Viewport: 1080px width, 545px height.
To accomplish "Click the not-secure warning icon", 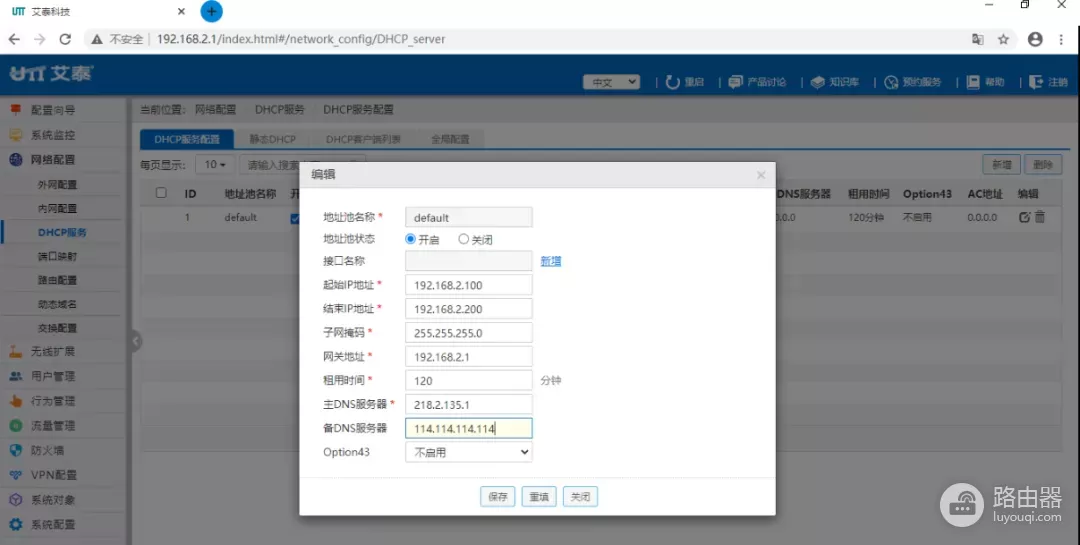I will tap(97, 39).
